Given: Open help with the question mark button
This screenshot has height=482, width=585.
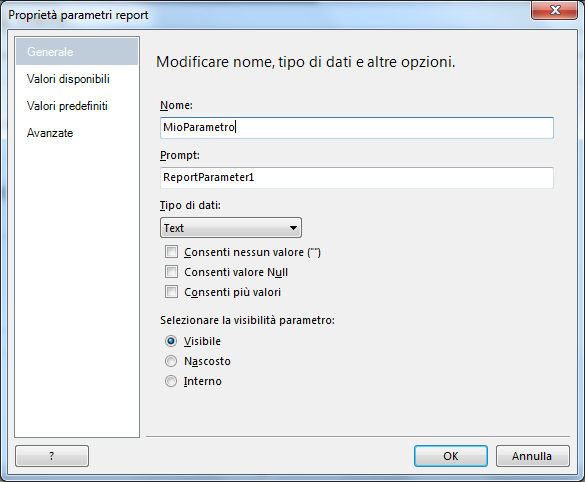Looking at the screenshot, I should tap(52, 456).
